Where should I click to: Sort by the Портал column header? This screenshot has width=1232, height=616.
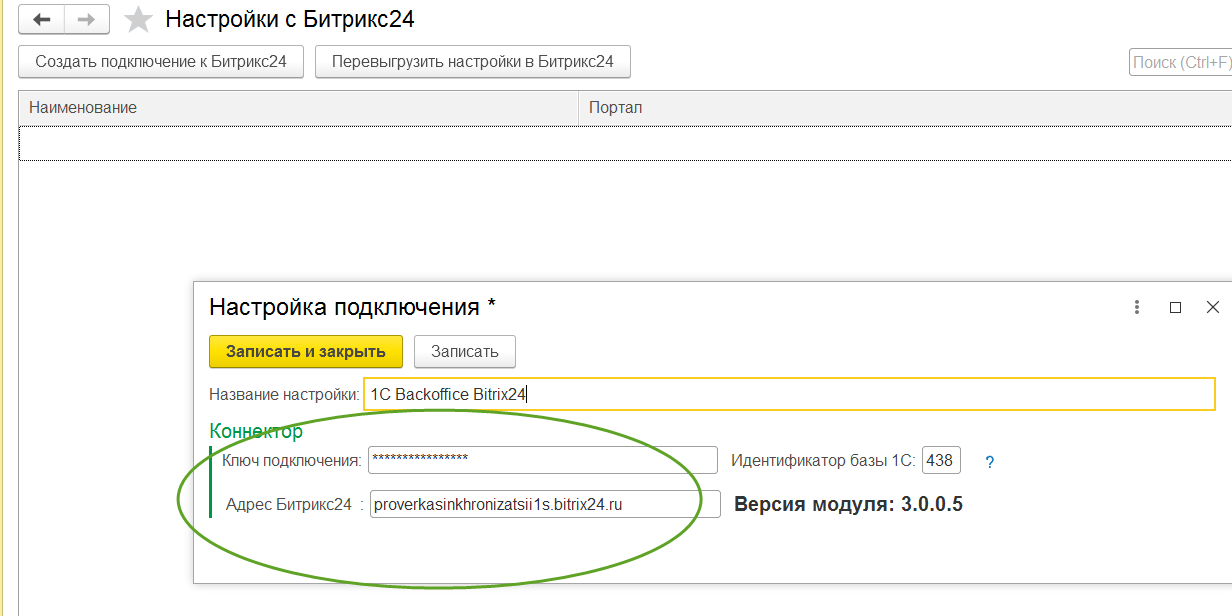click(x=905, y=108)
